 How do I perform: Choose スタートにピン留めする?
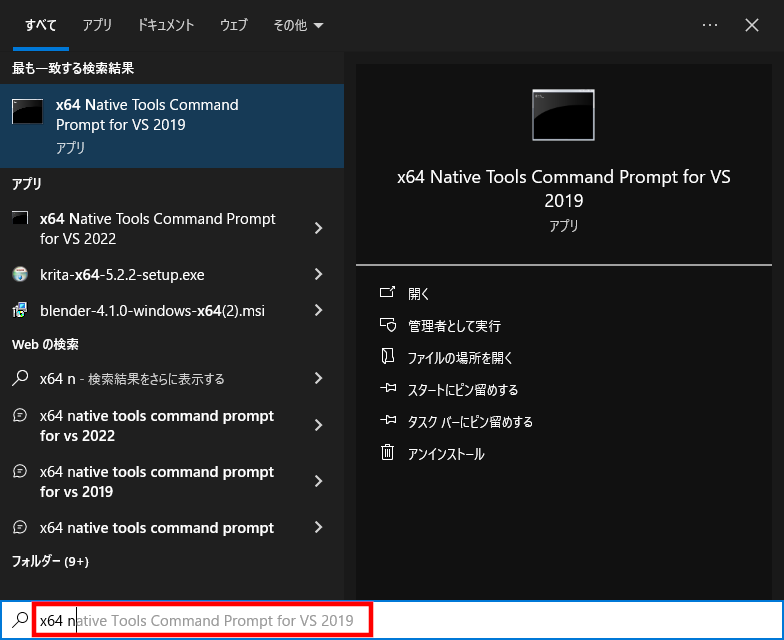(463, 390)
